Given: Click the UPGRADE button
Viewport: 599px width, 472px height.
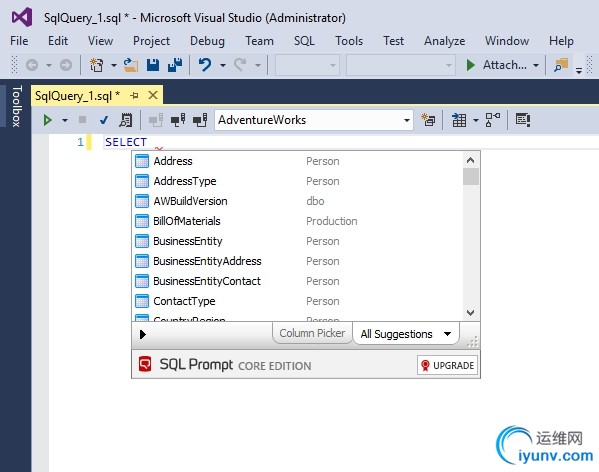Looking at the screenshot, I should pos(447,365).
